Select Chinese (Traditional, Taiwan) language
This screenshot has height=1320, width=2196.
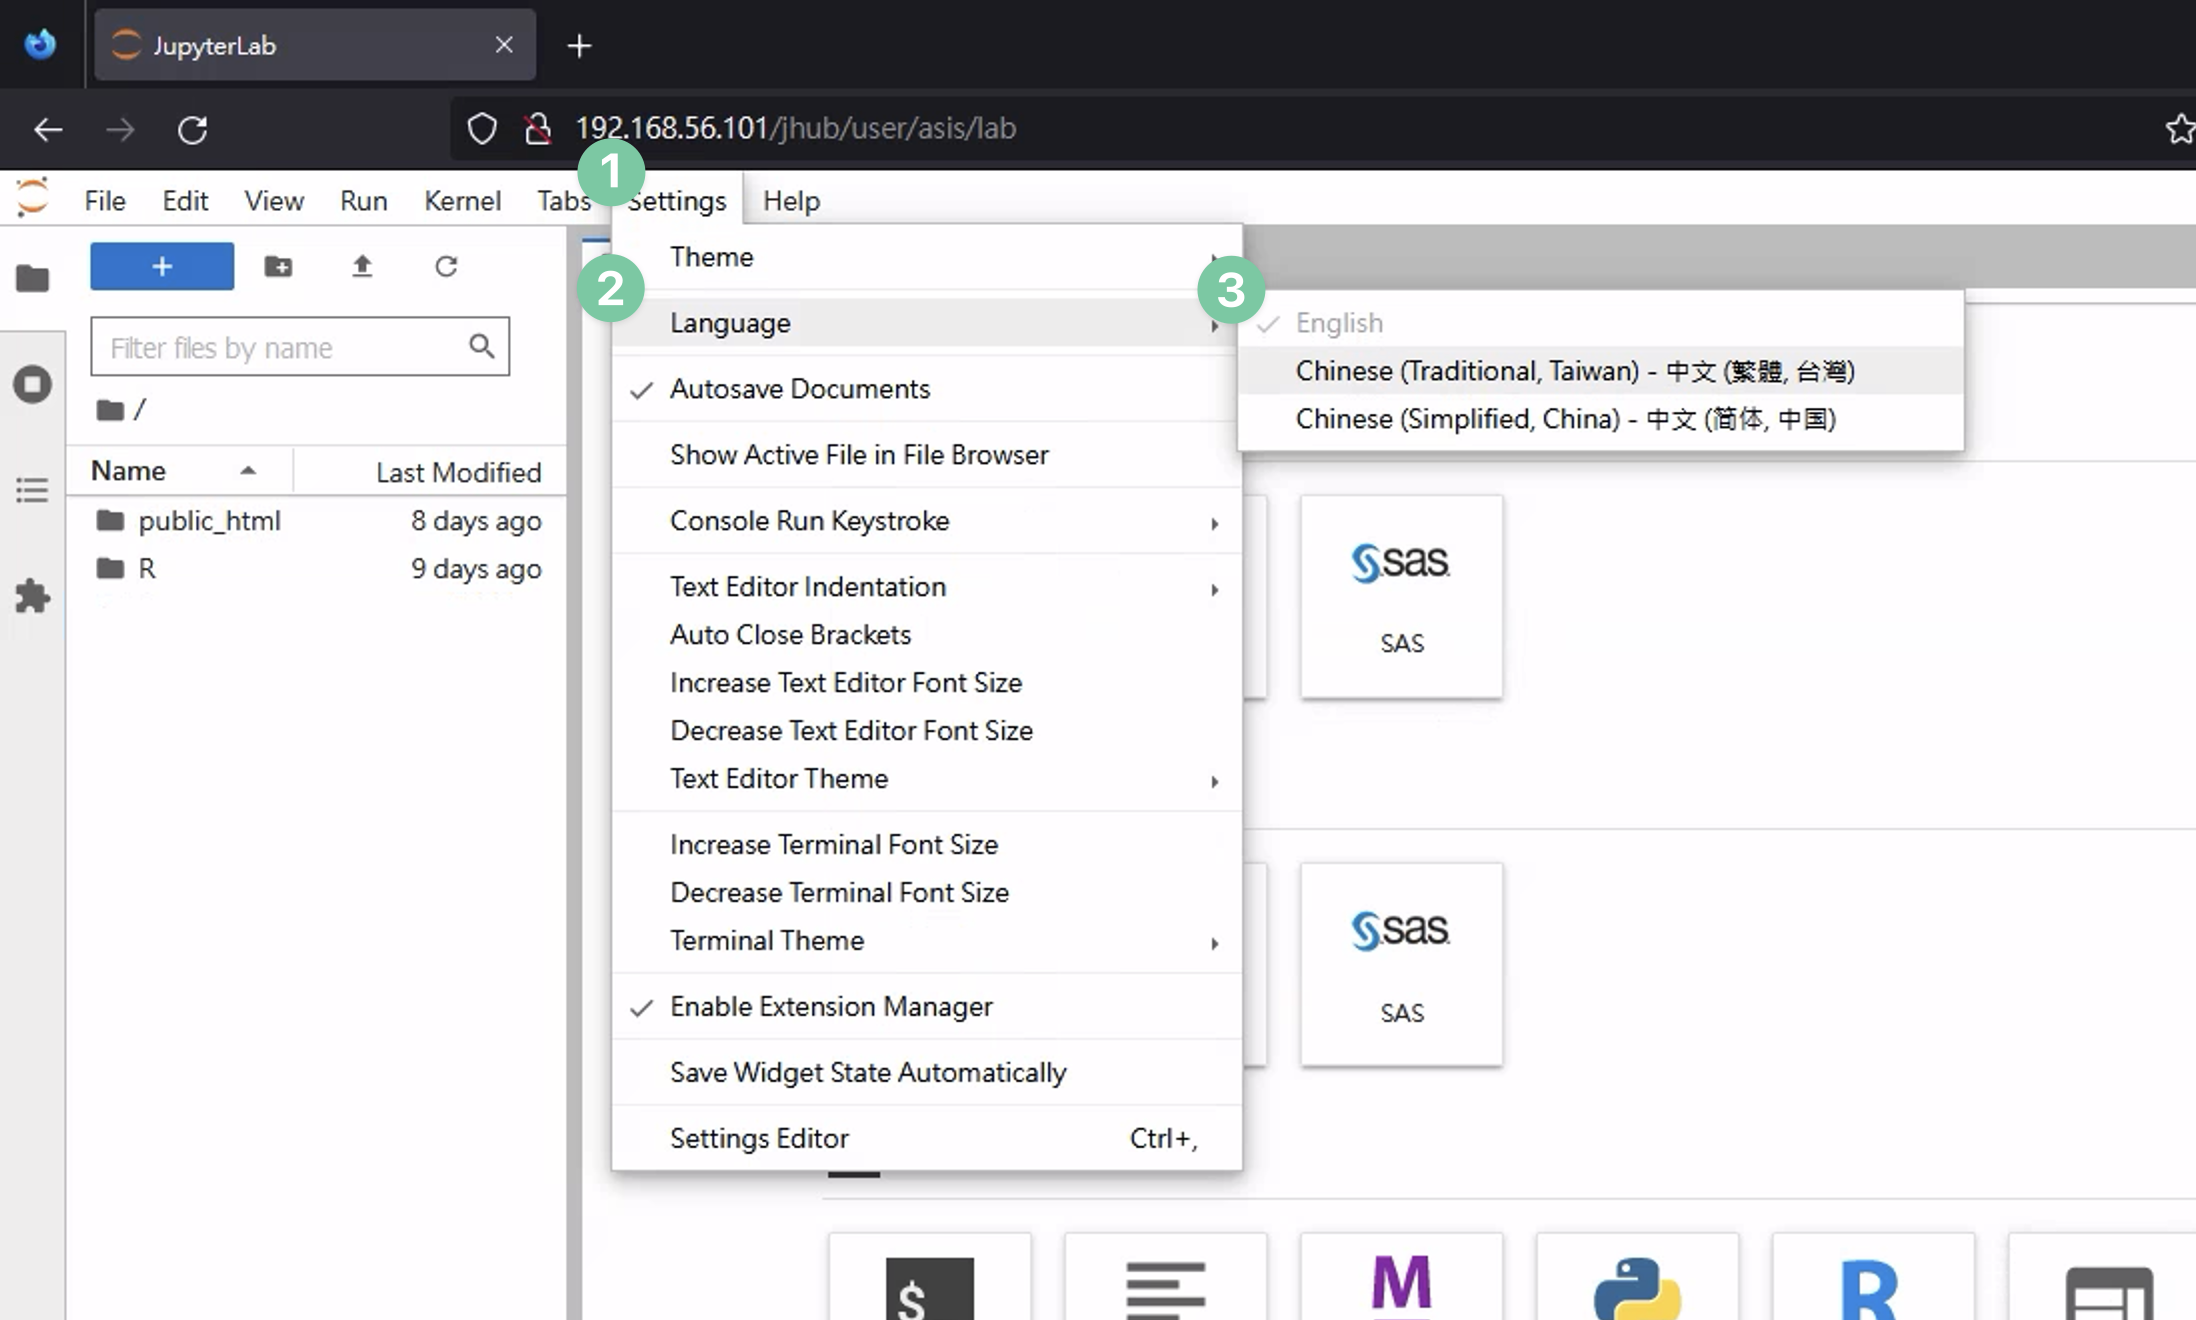coord(1575,371)
